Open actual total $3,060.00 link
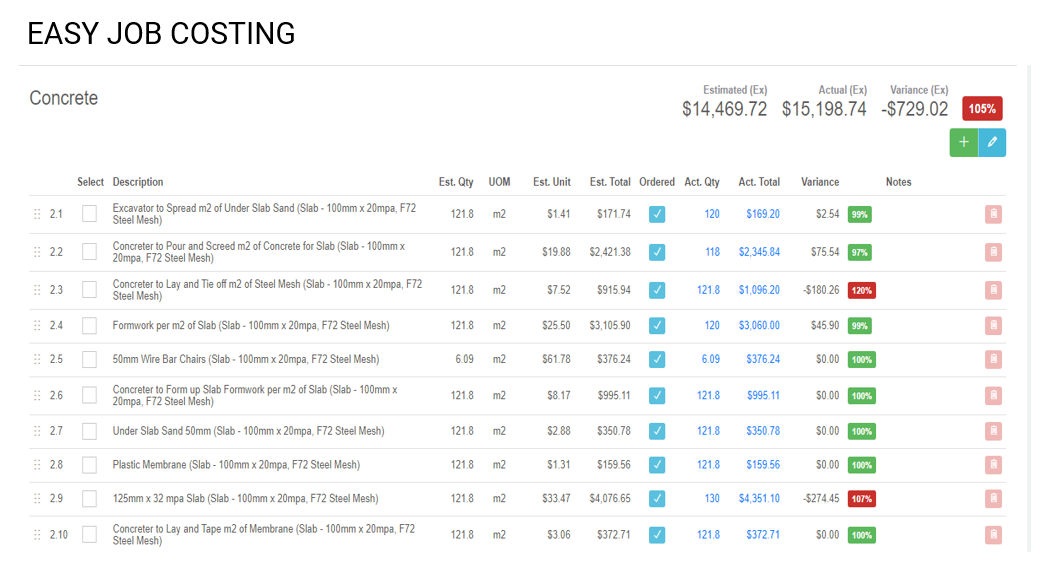Screen dimensions: 1061x575 tap(759, 325)
